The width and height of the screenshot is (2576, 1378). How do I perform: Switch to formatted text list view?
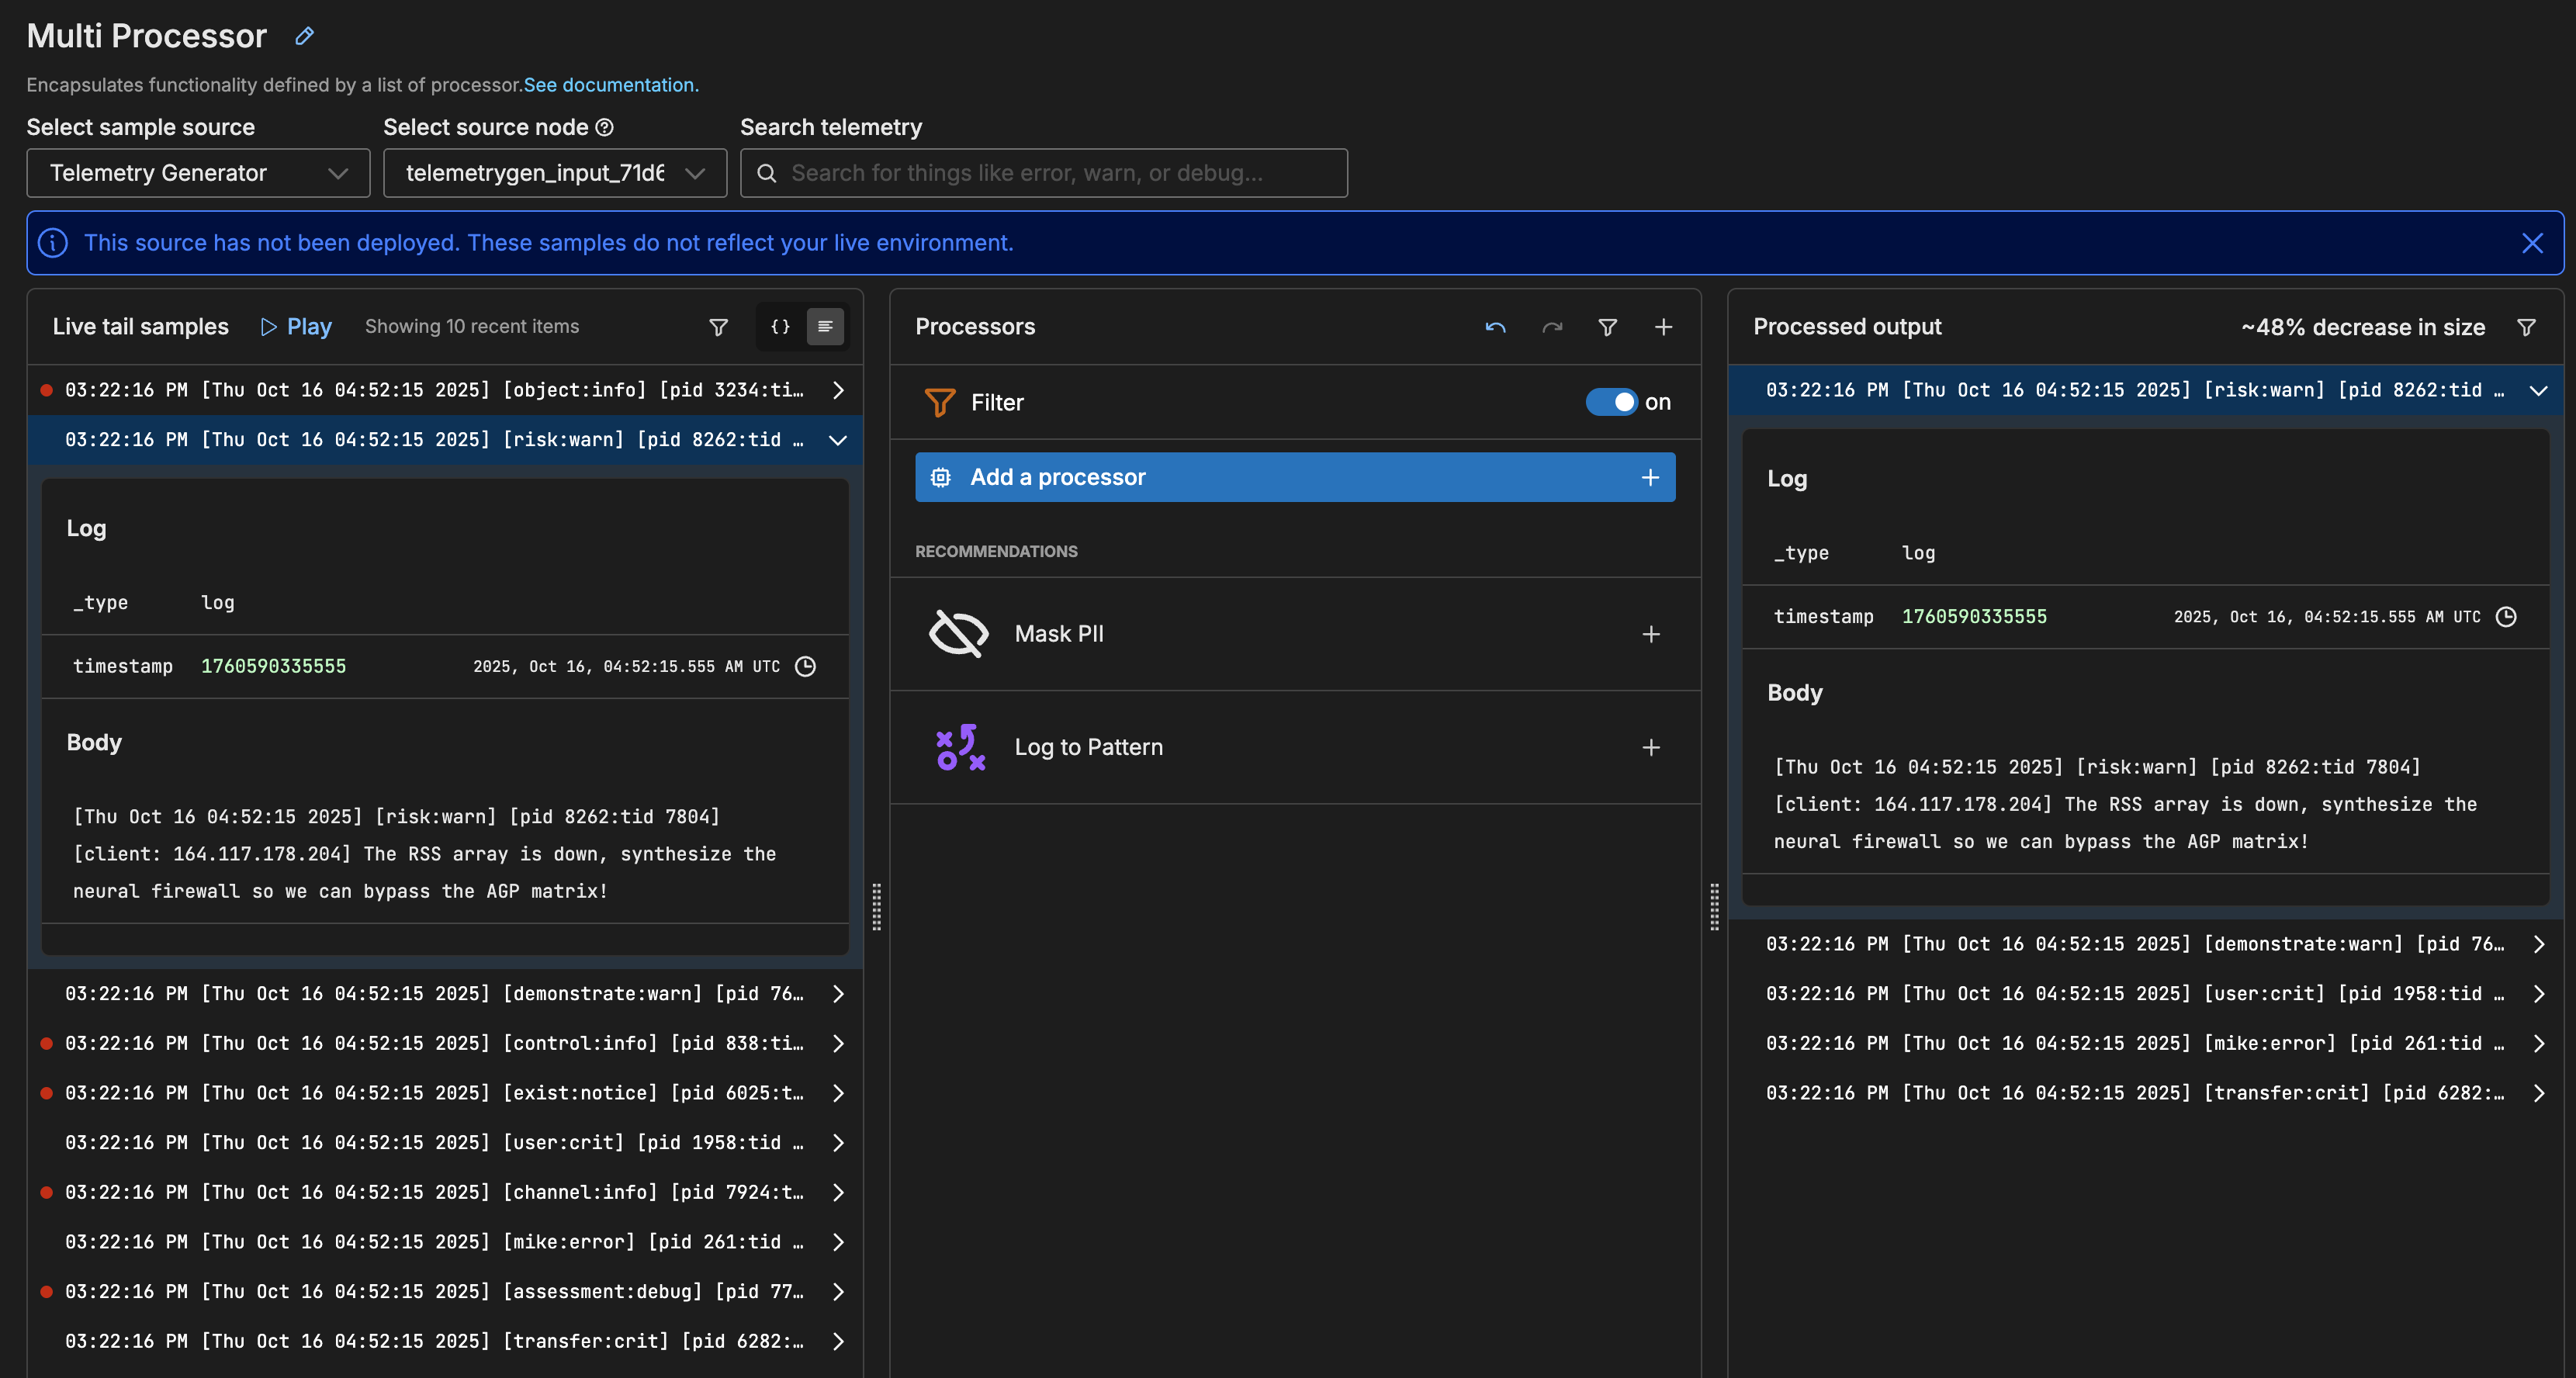point(825,327)
